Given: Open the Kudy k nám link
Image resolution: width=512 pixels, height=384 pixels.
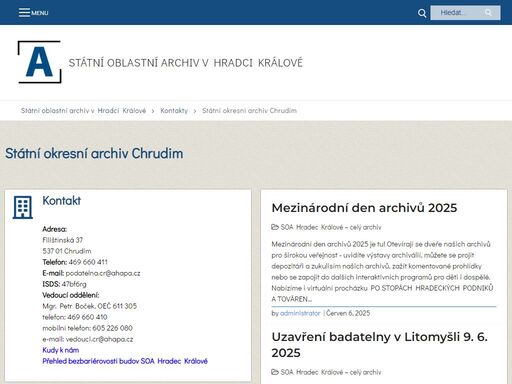Looking at the screenshot, I should [x=61, y=350].
